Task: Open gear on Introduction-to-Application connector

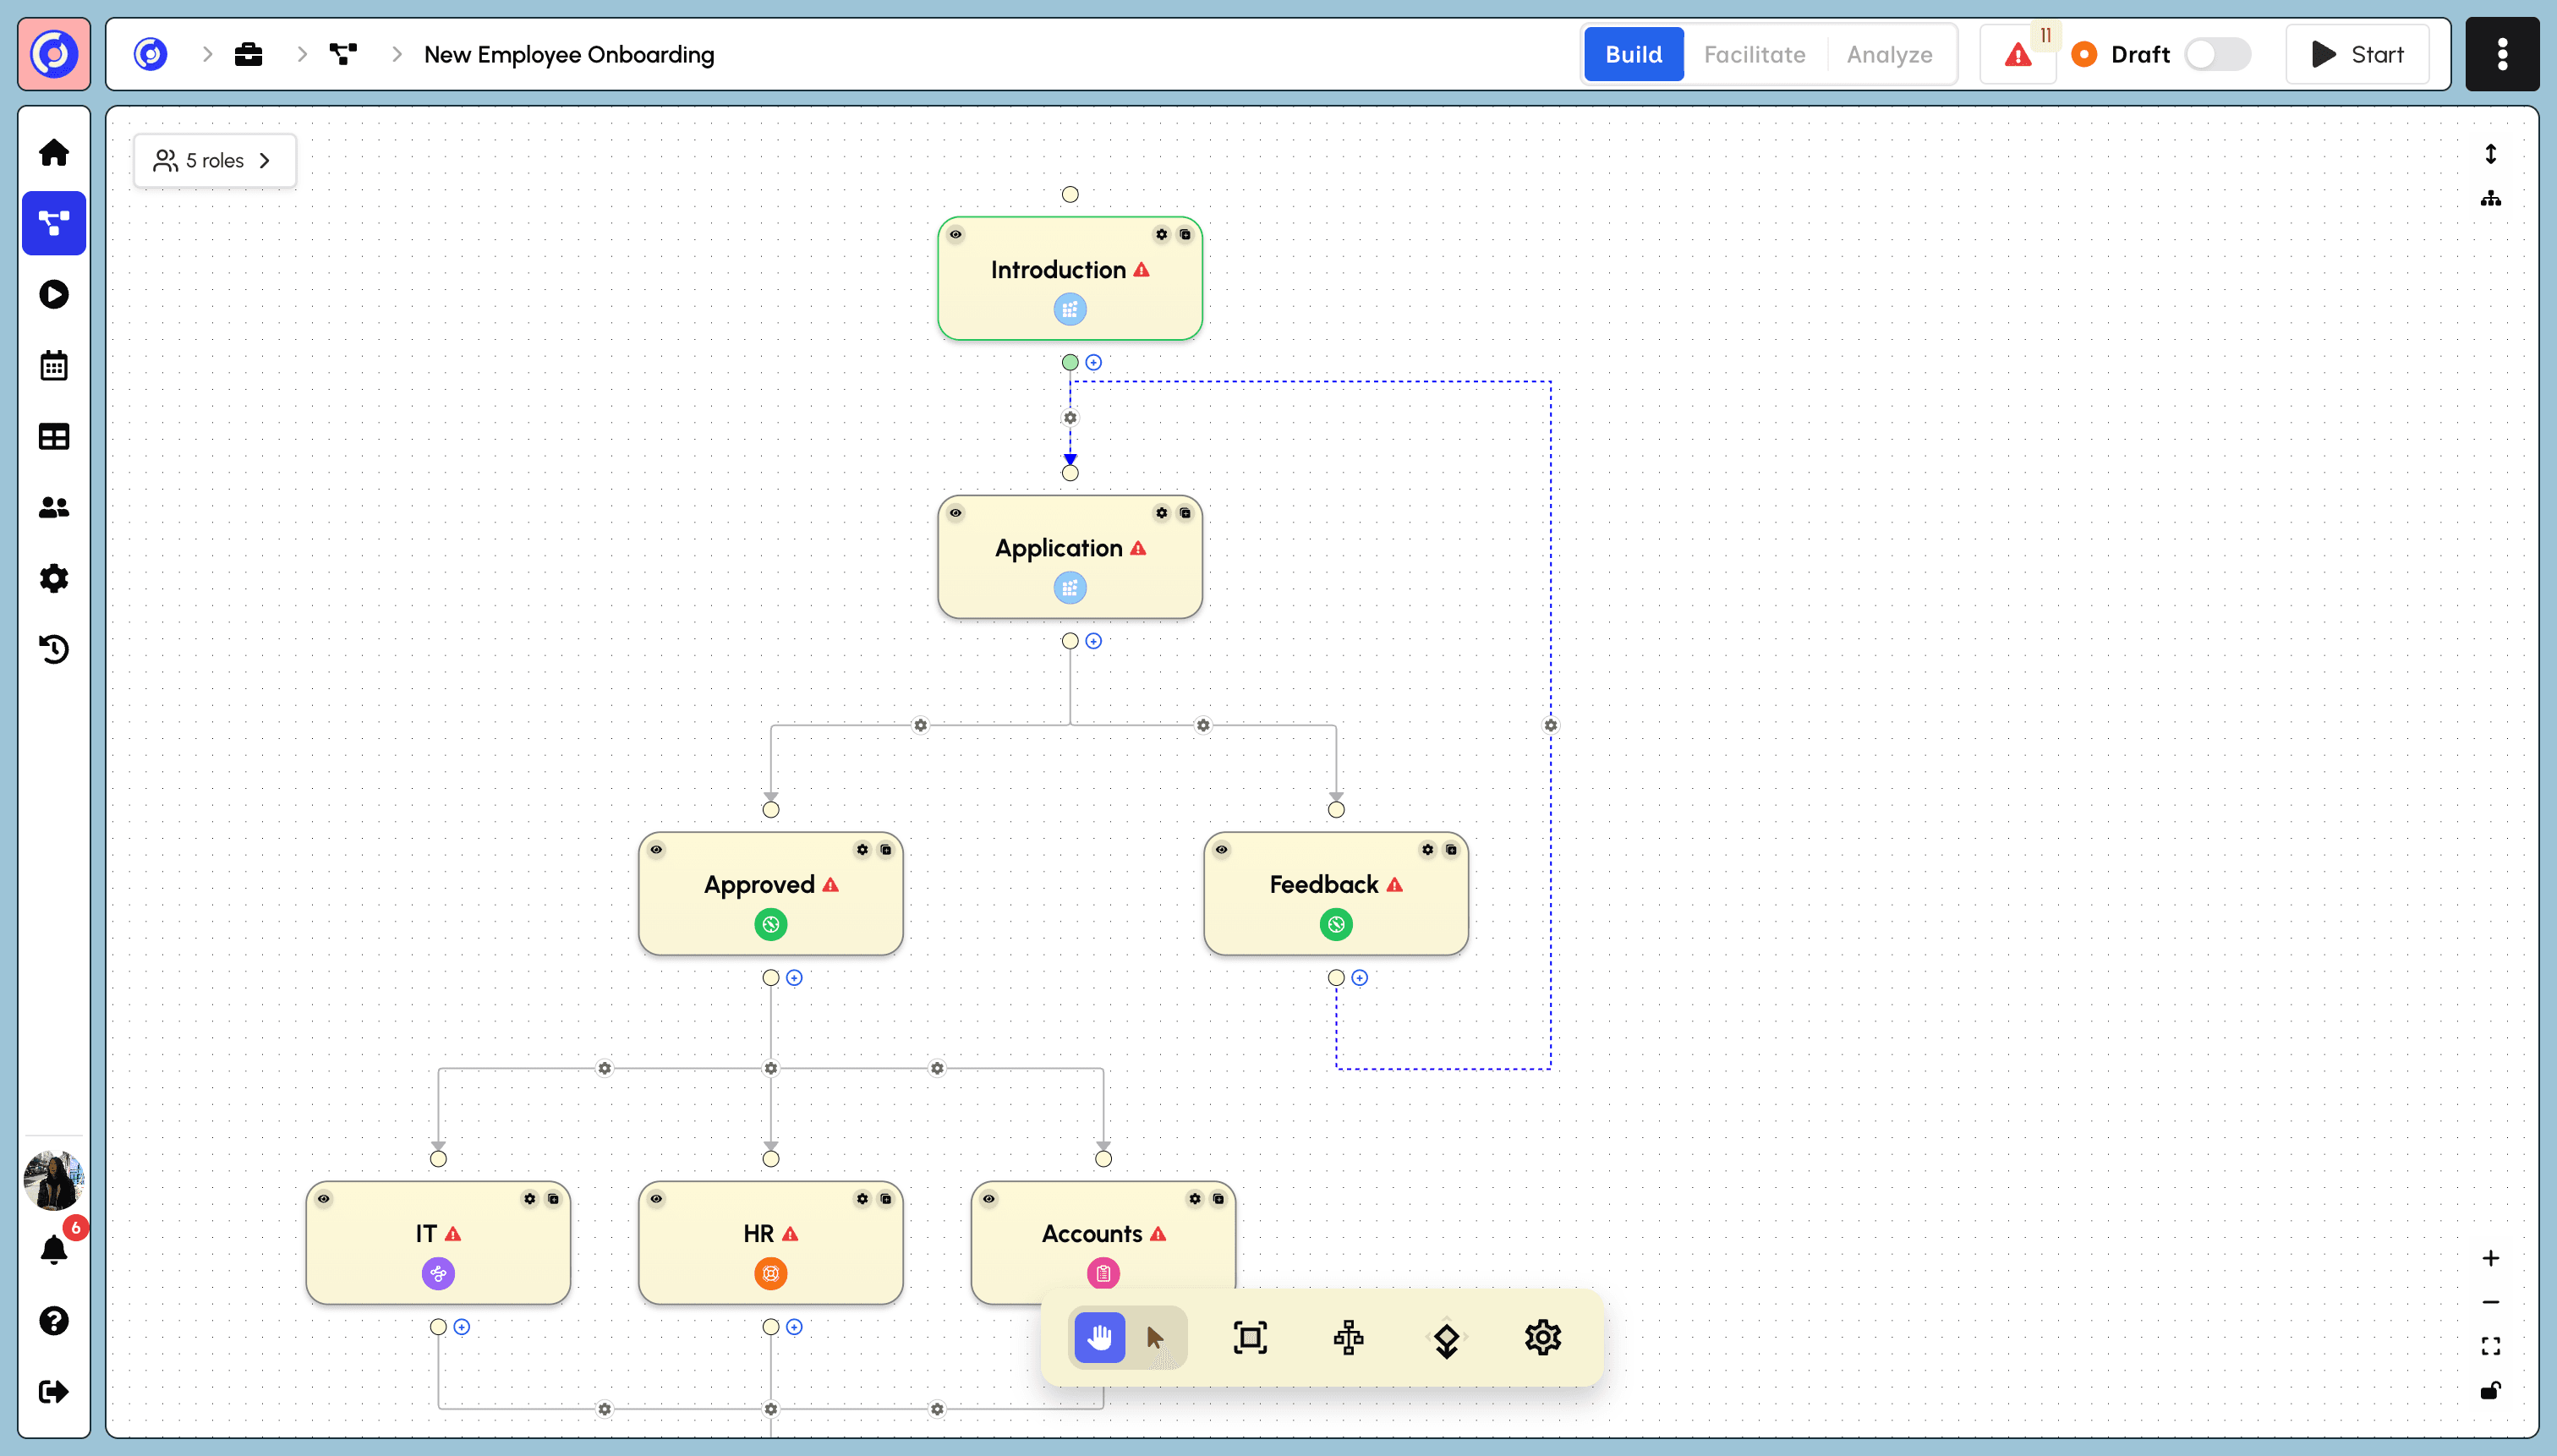Action: tap(1070, 418)
